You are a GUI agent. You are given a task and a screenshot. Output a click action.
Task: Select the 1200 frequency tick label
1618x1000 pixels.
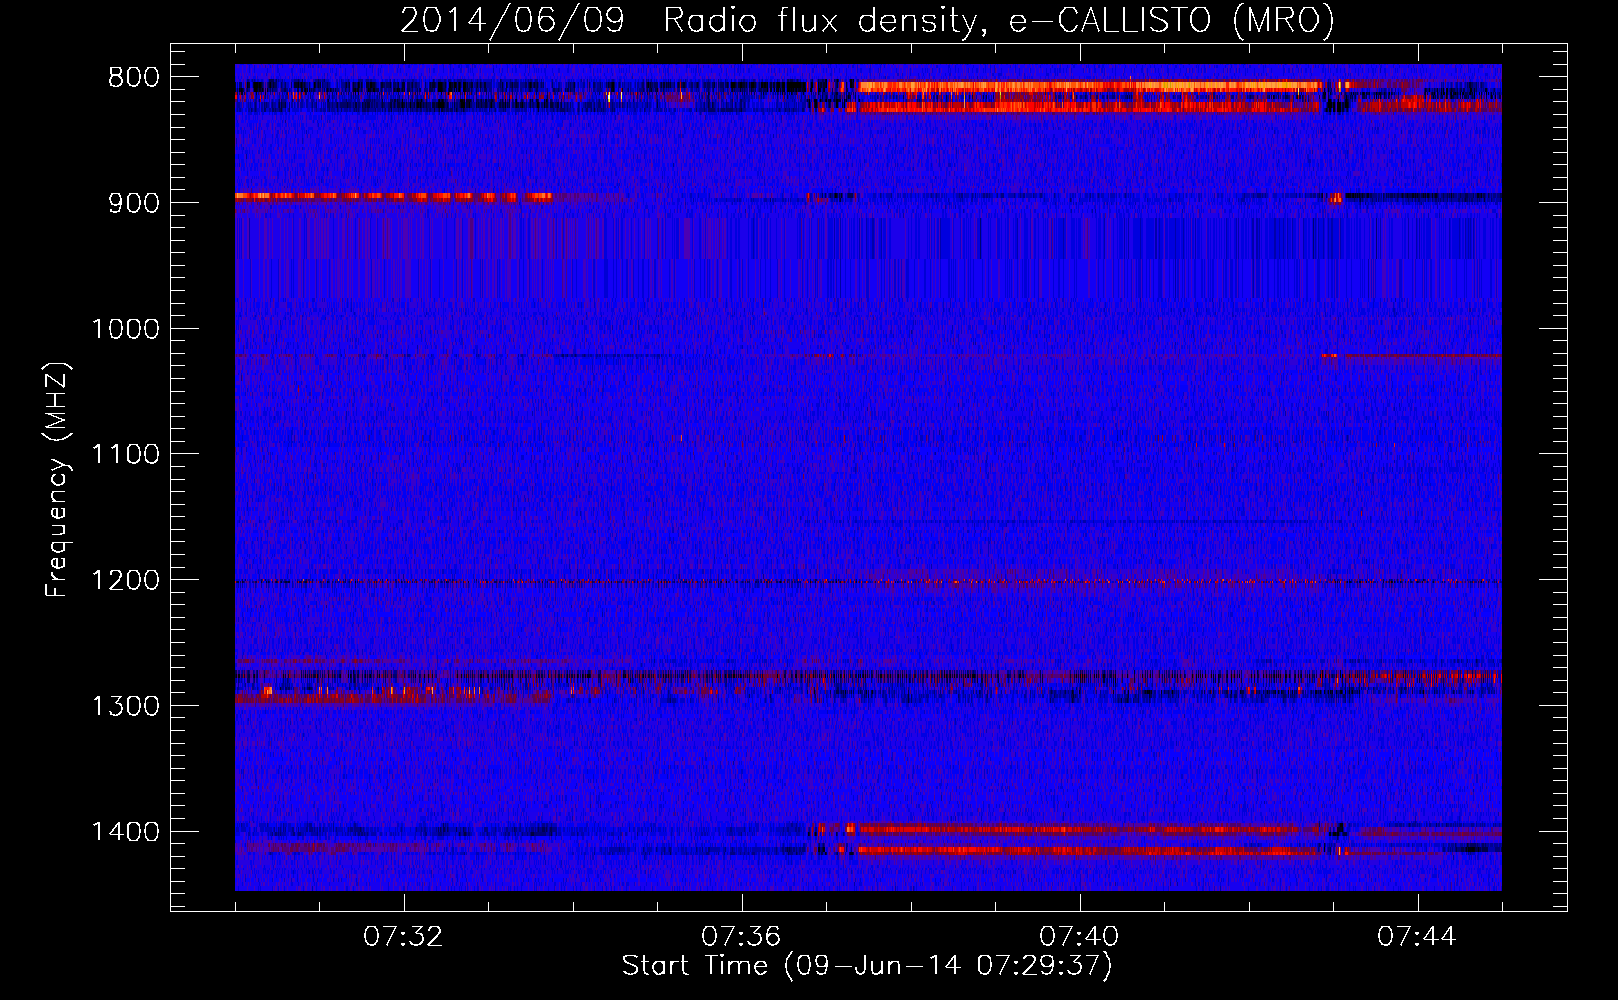pos(125,581)
